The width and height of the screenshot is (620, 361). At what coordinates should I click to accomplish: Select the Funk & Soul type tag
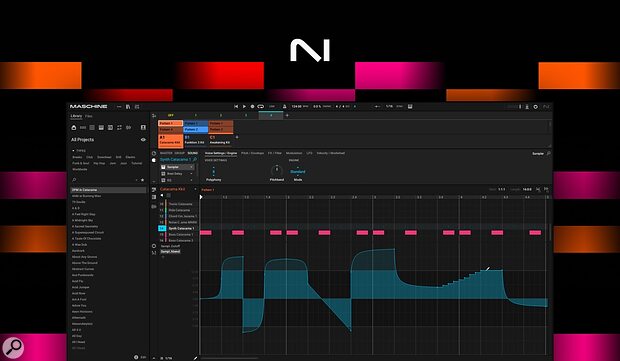[81, 163]
